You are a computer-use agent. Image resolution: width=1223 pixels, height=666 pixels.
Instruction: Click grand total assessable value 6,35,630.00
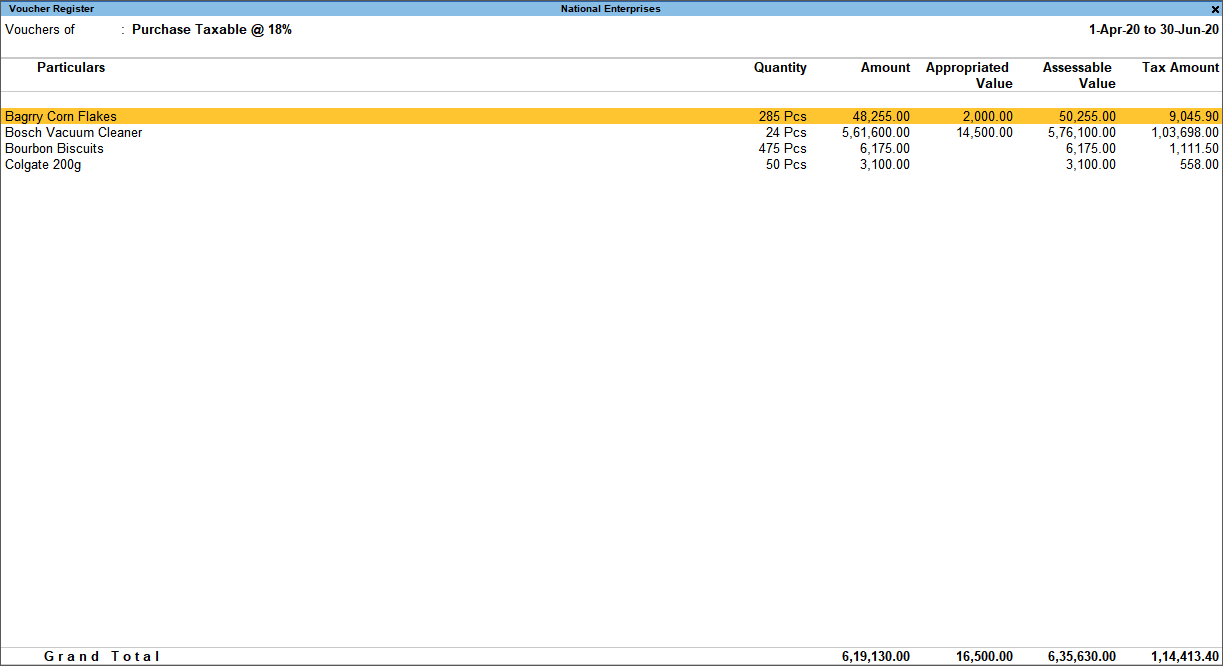point(1082,656)
